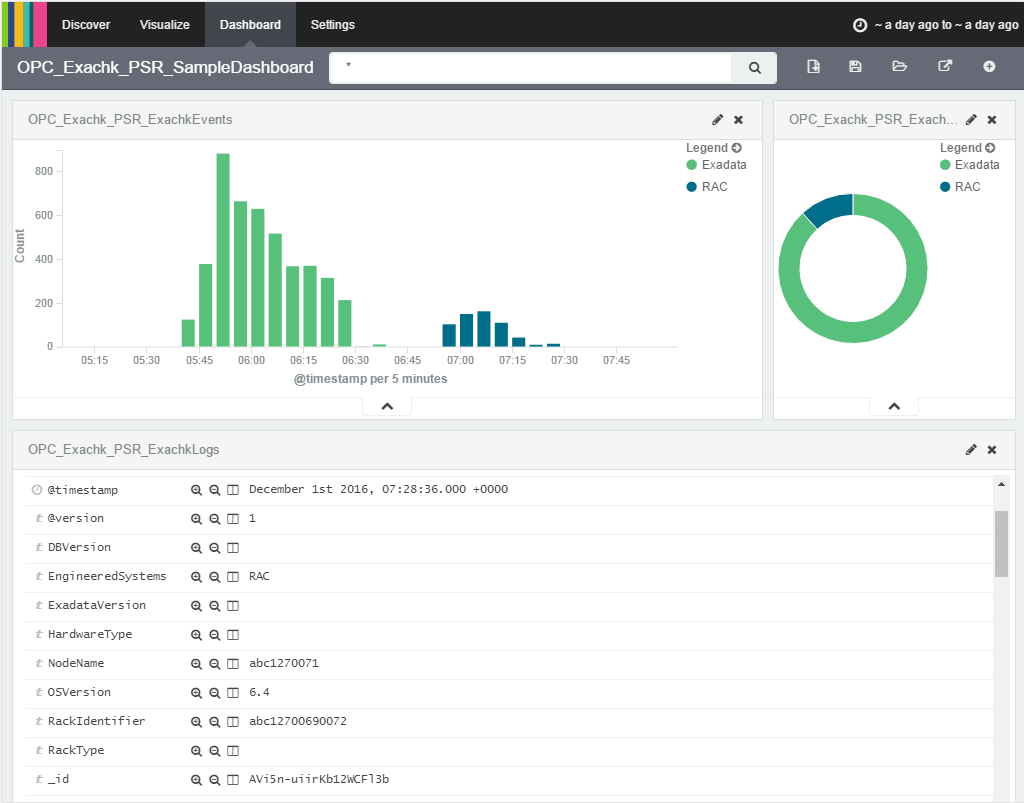
Task: Edit the ExachkEvents panel with pencil icon
Action: [717, 119]
